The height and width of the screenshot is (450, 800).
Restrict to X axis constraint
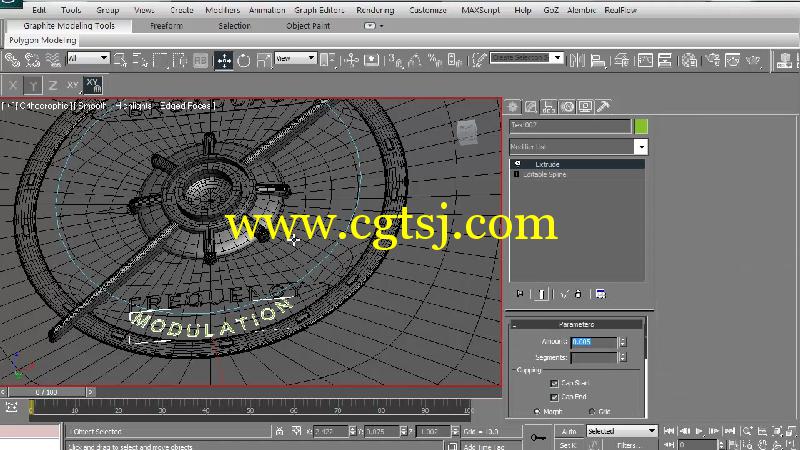coord(13,85)
